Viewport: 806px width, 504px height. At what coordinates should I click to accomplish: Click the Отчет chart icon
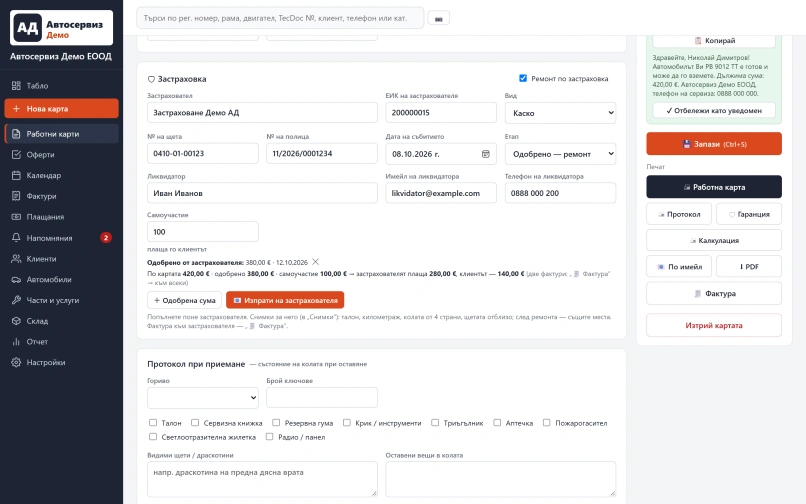click(x=16, y=341)
